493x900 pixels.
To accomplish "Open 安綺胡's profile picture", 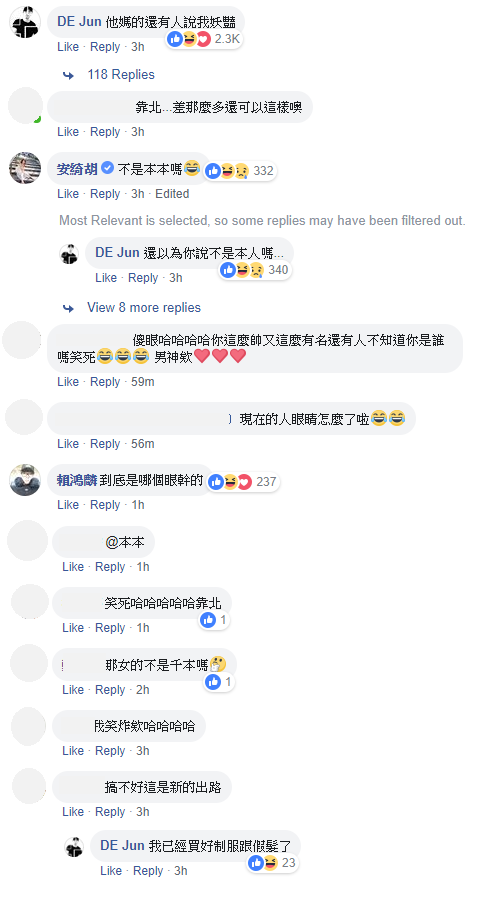I will tap(25, 168).
